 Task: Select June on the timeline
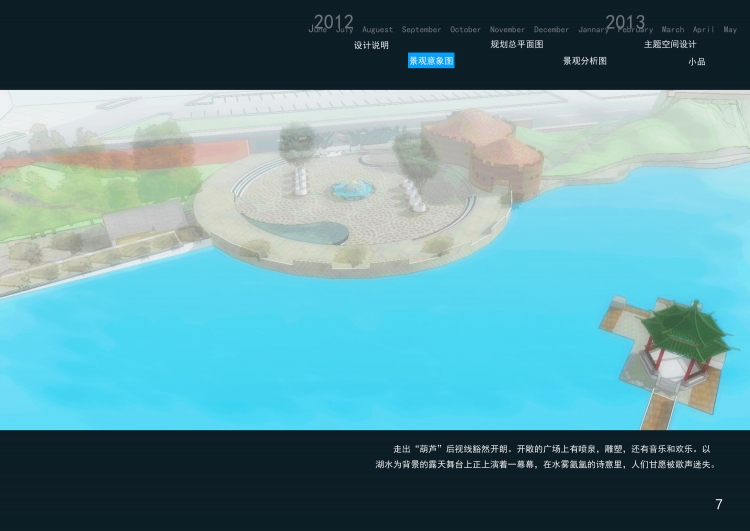pos(317,30)
